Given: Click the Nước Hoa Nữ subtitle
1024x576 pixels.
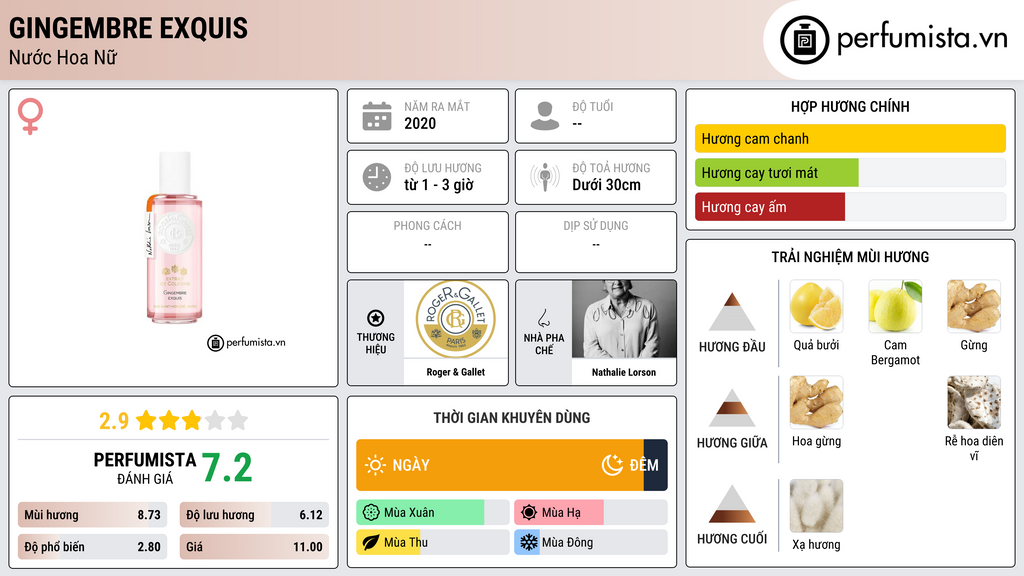Looking at the screenshot, I should (63, 58).
